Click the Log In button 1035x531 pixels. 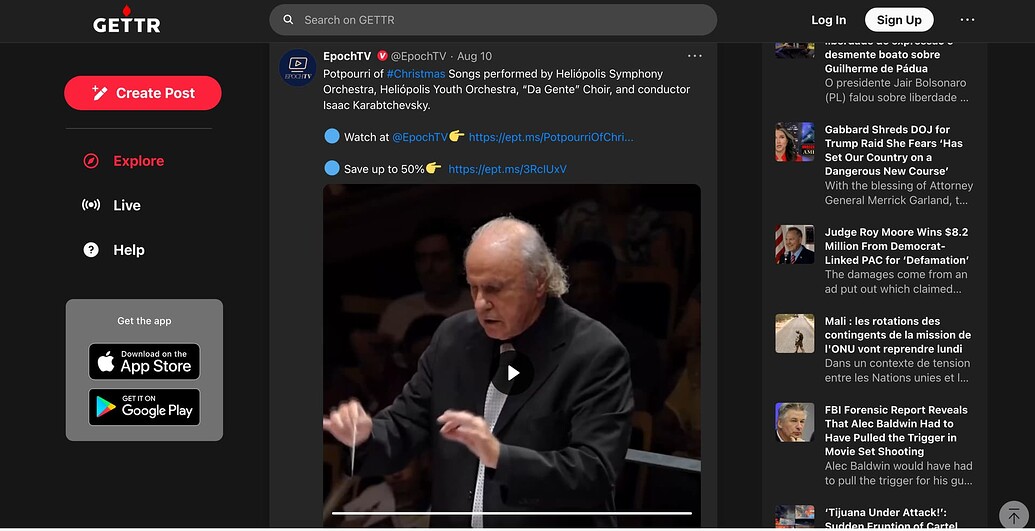tap(828, 20)
